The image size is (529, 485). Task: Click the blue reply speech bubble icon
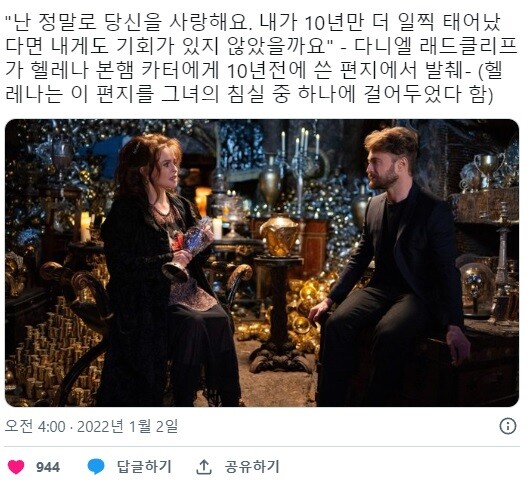pos(96,467)
